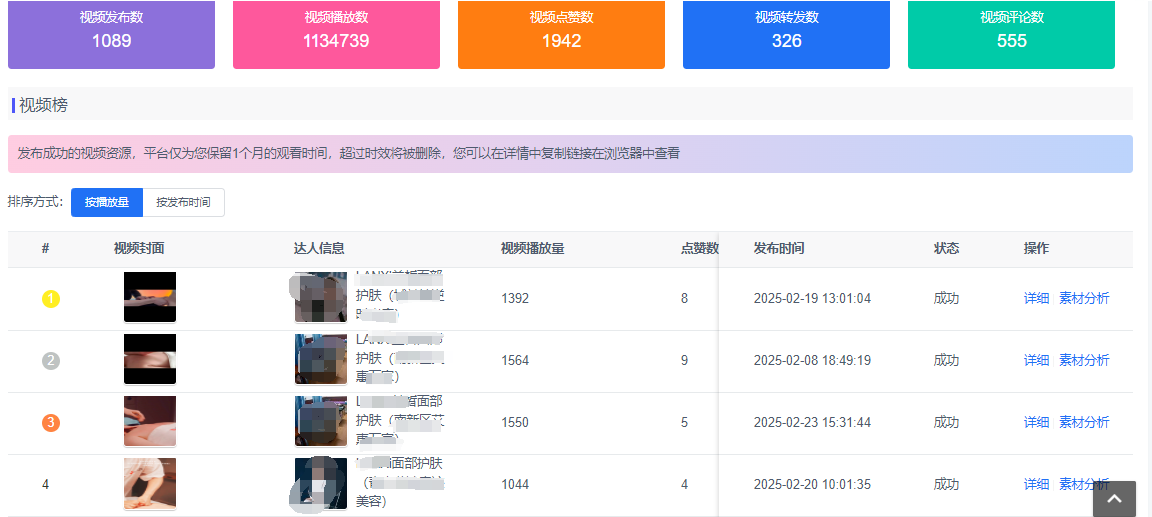Switch sorting to 按发布时间
Viewport: 1152px width, 517px height.
point(183,202)
